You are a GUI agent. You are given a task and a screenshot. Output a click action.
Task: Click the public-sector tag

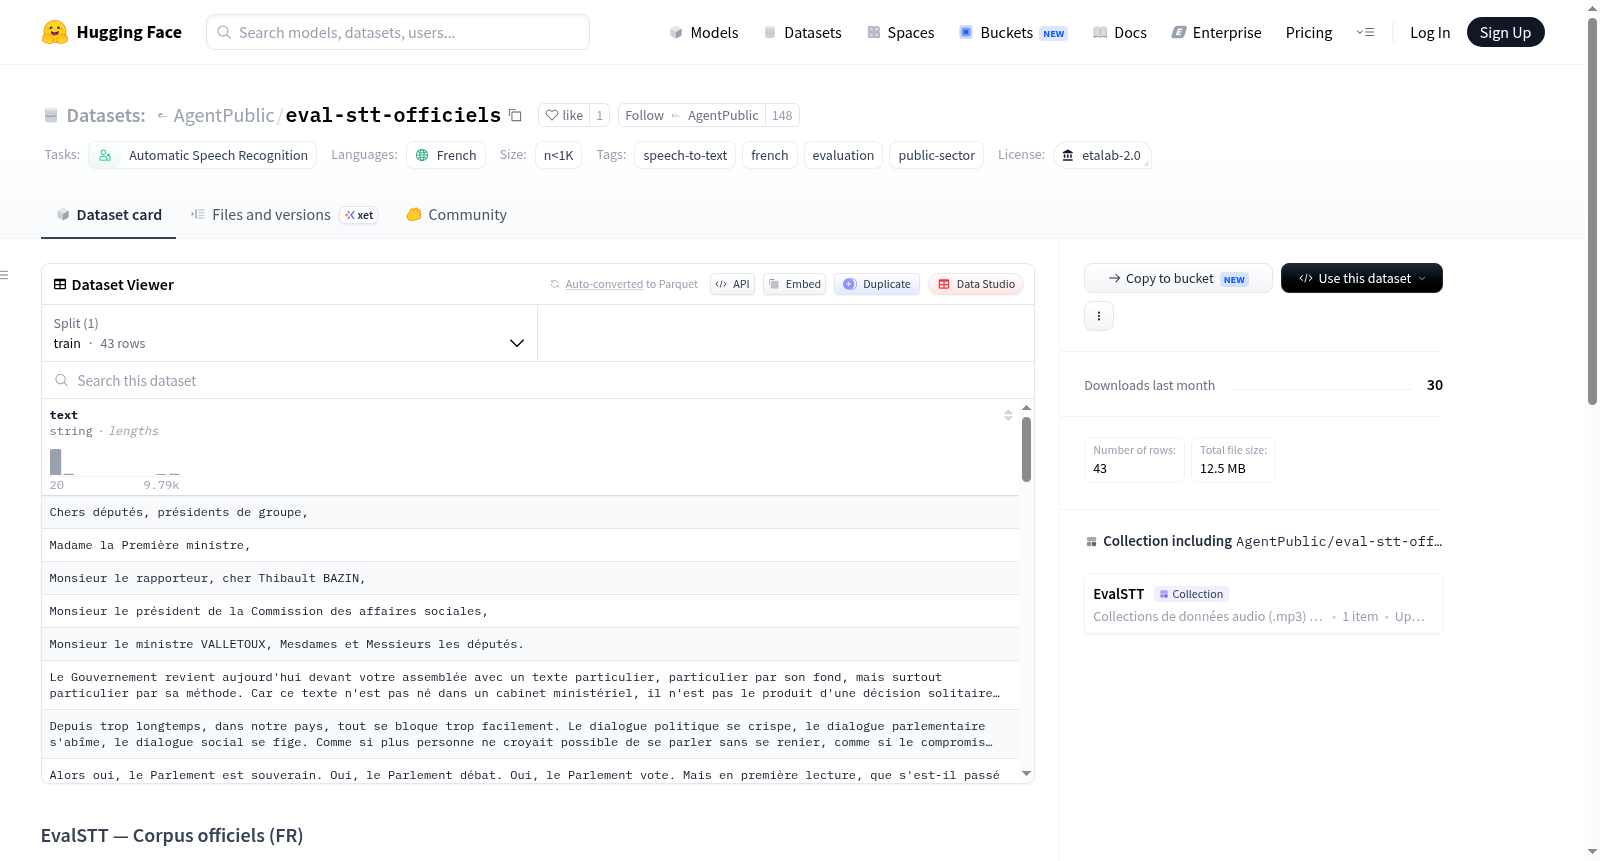pos(936,155)
